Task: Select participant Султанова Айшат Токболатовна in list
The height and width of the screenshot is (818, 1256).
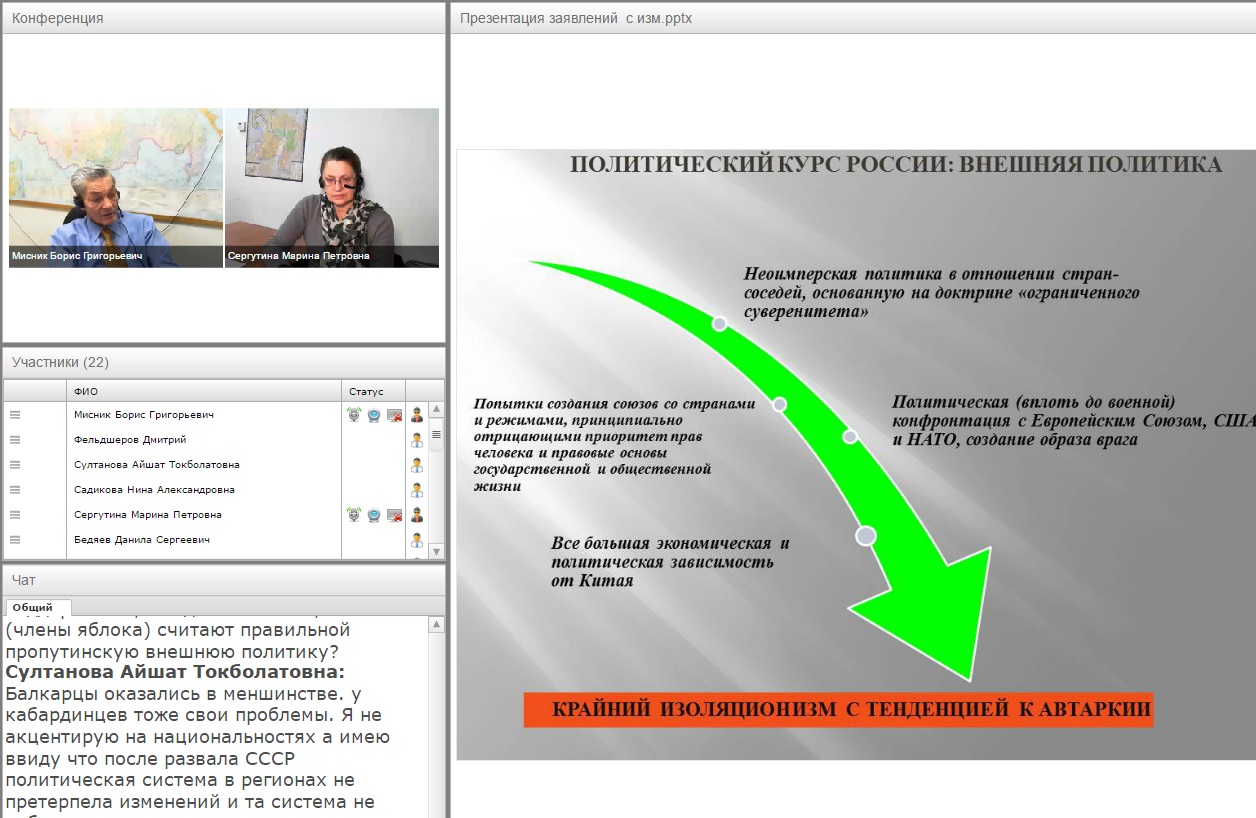Action: (157, 465)
